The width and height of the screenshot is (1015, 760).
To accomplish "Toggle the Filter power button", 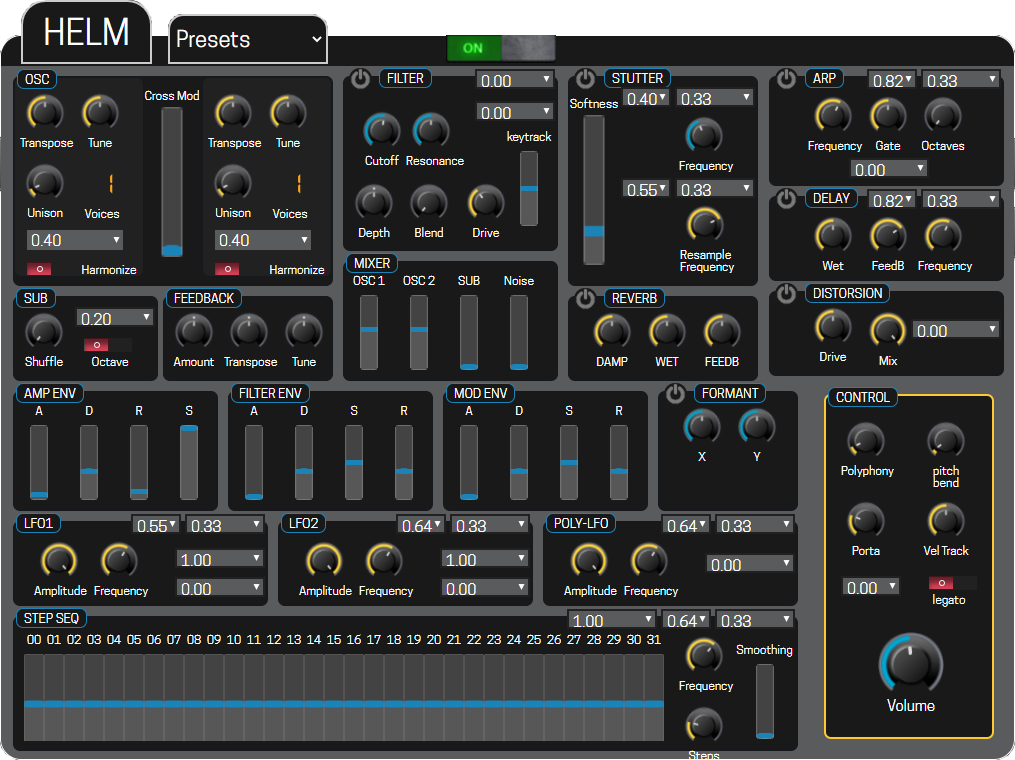I will [360, 79].
